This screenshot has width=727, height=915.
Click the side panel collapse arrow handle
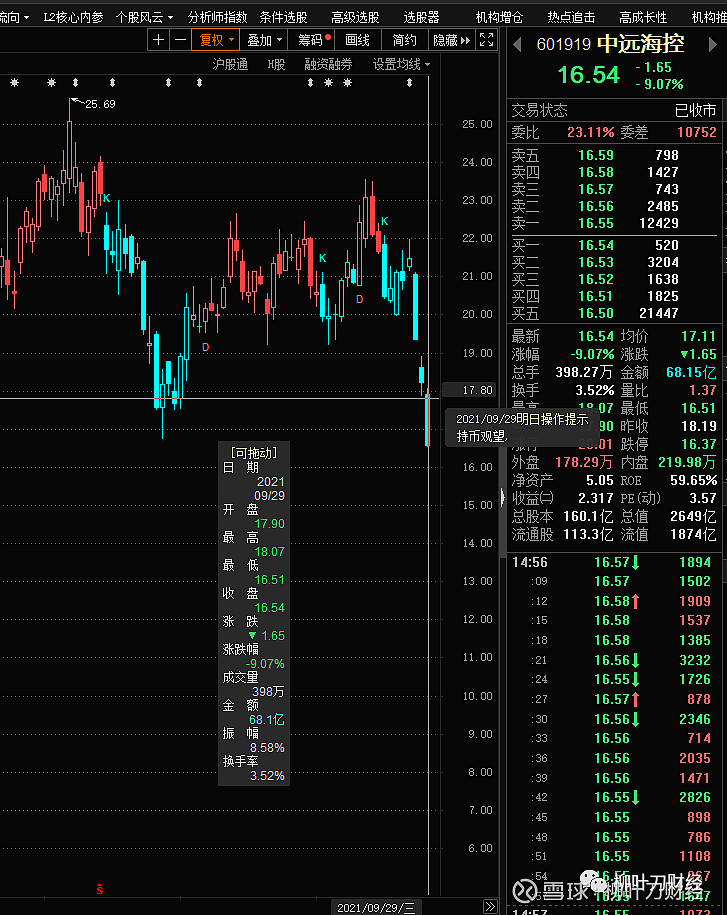[x=502, y=497]
